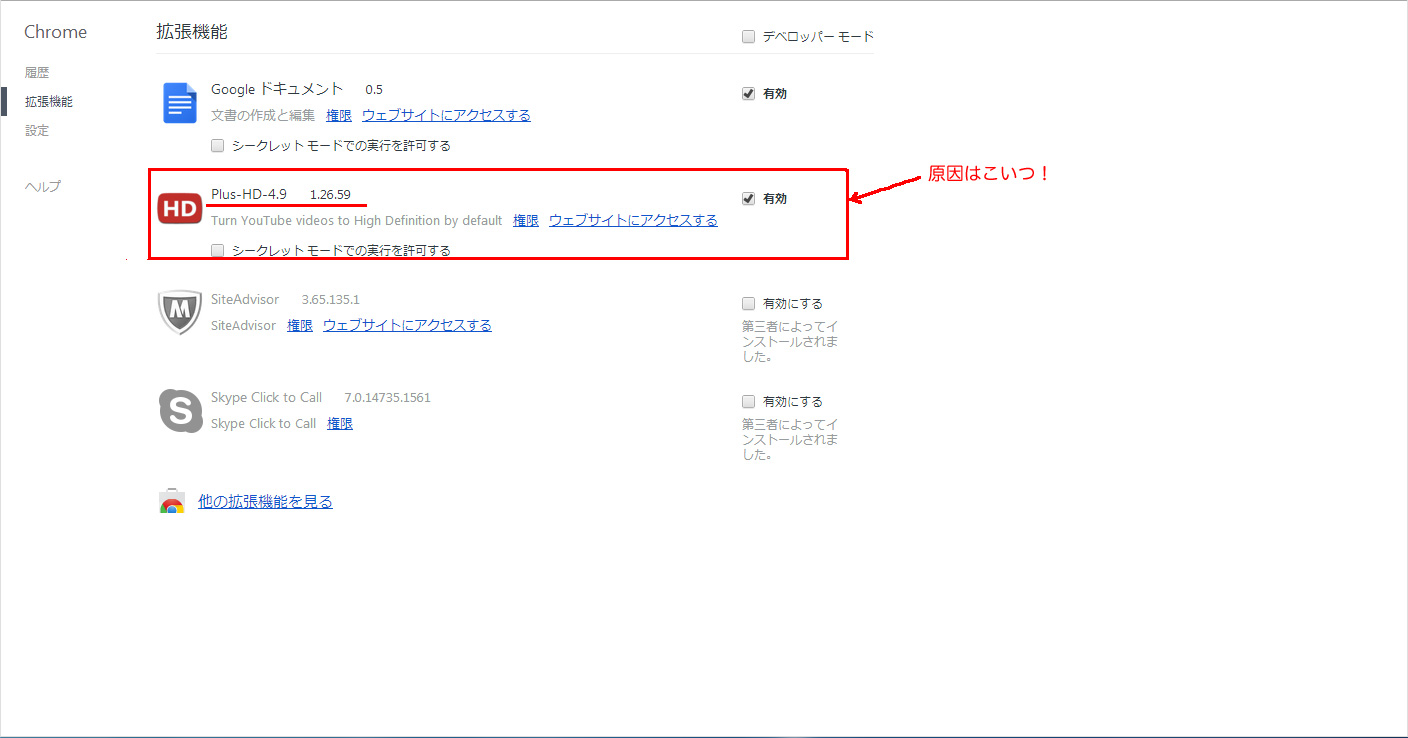
Task: Check 有効にする for Skype Click to Call
Action: pos(748,402)
